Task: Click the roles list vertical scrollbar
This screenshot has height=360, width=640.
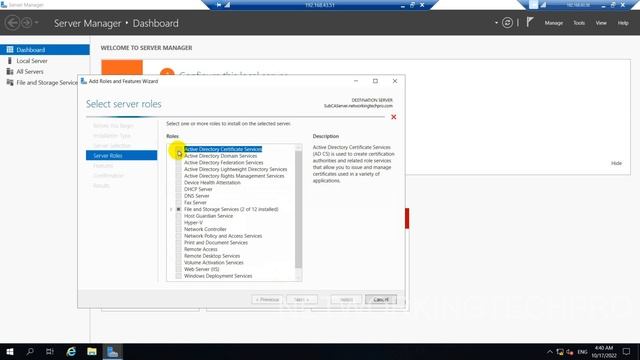Action: (x=298, y=209)
